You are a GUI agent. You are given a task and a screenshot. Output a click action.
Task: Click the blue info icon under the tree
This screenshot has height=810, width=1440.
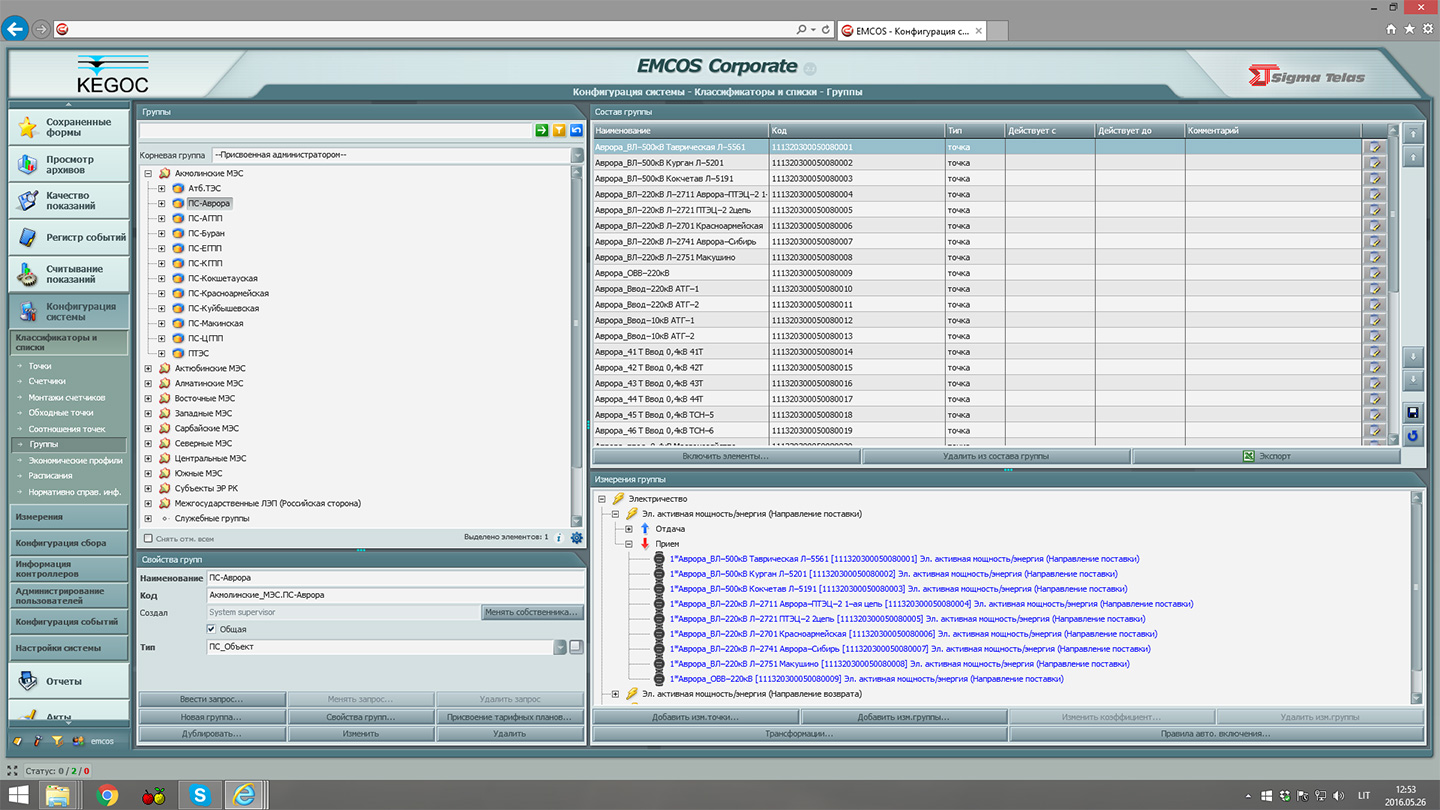(x=559, y=538)
